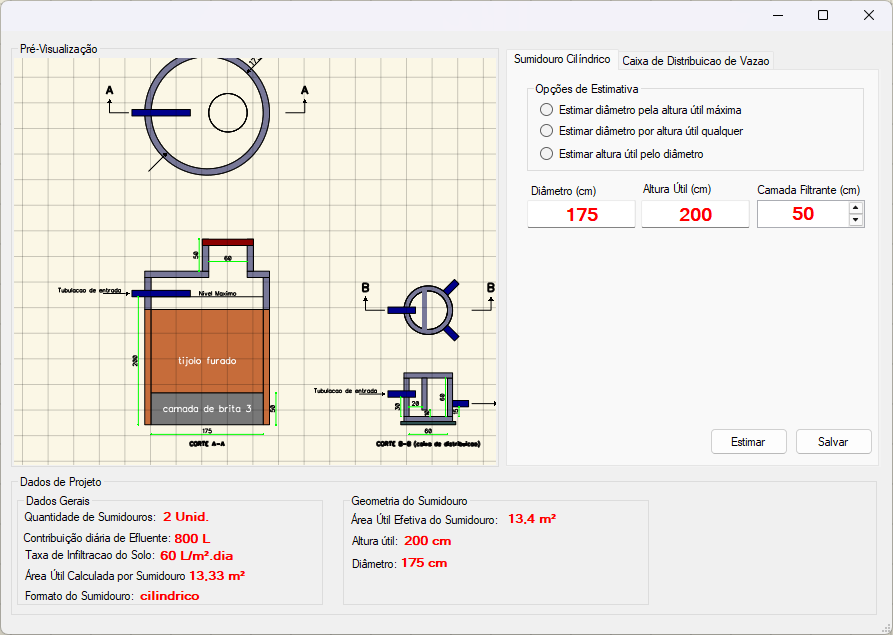Click the 'Nivel Maximo' label in drawing
The width and height of the screenshot is (893, 635).
tap(218, 294)
